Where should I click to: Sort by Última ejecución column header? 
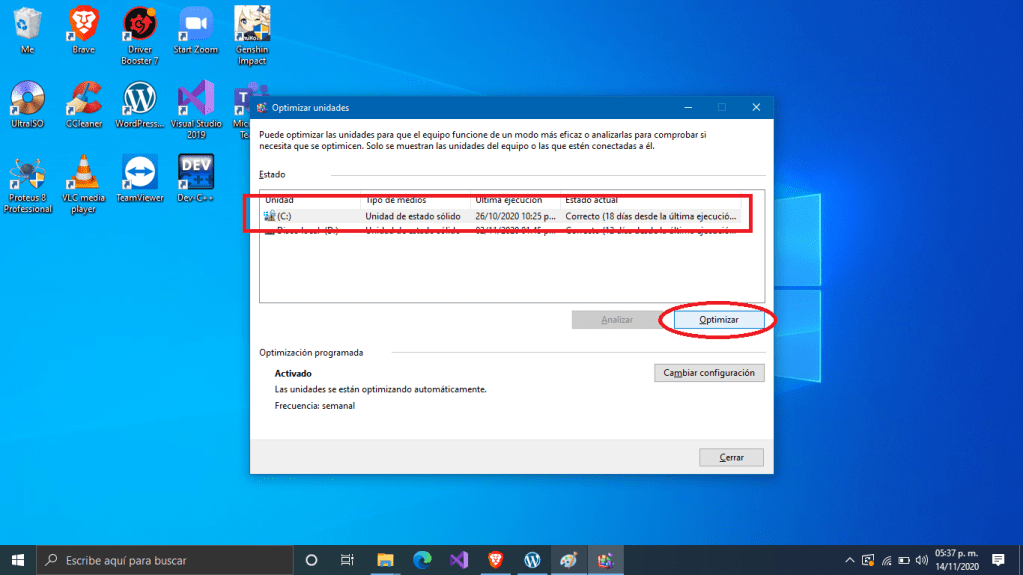pyautogui.click(x=515, y=200)
